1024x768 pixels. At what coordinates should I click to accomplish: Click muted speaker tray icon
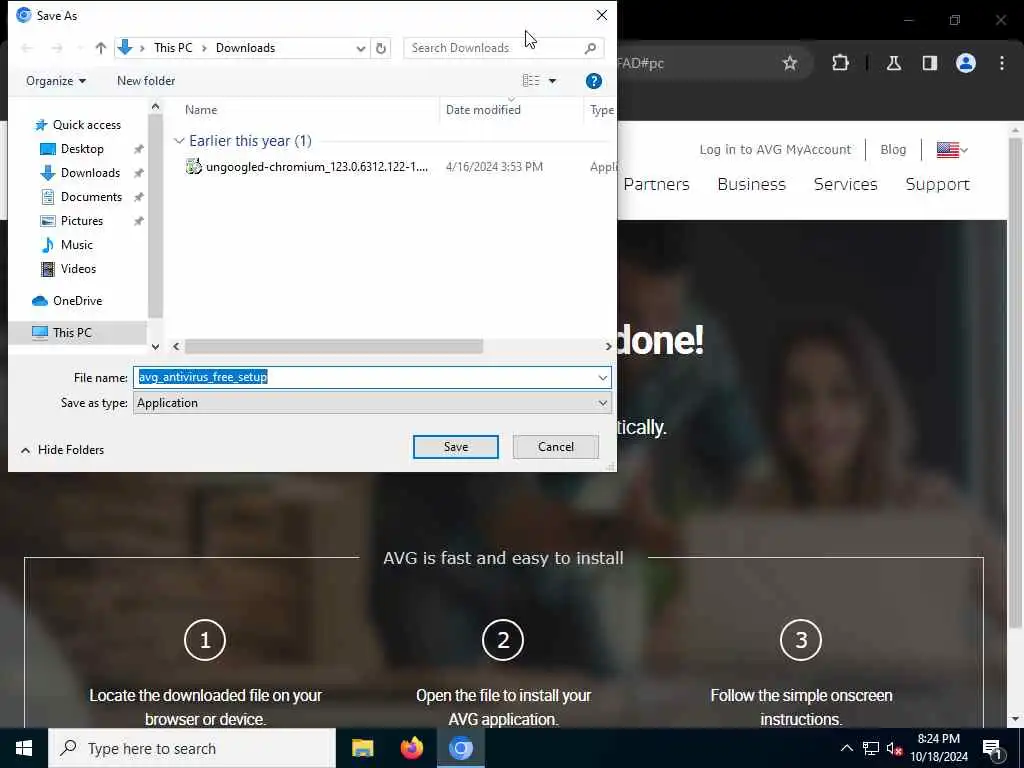[894, 748]
